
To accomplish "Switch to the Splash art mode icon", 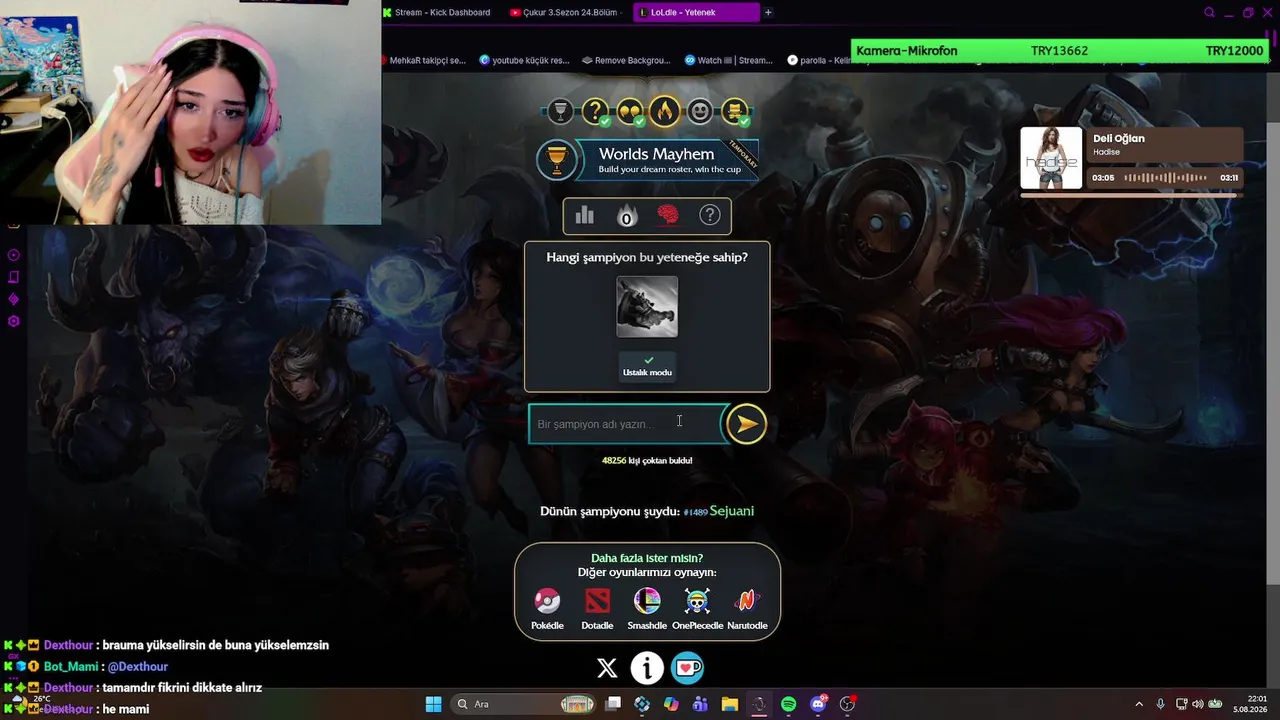I will pyautogui.click(x=735, y=111).
